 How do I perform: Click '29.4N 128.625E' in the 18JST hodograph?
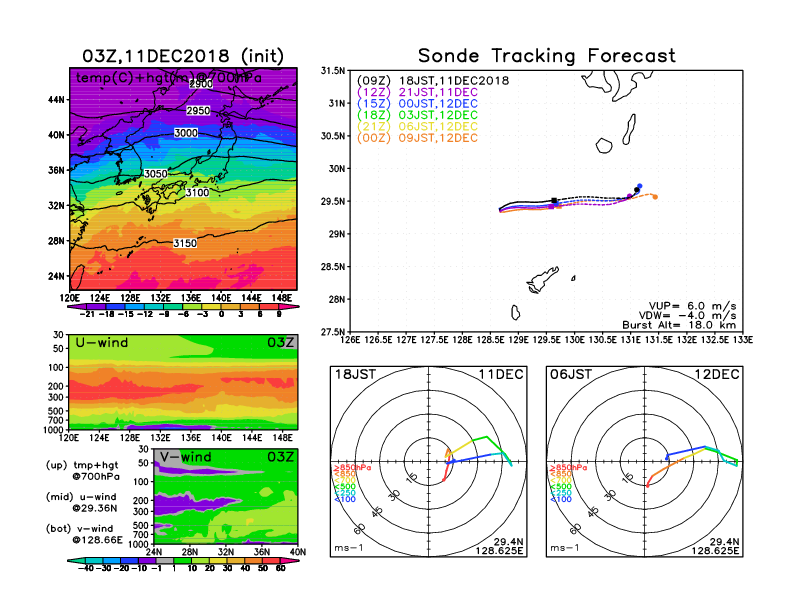[499, 546]
